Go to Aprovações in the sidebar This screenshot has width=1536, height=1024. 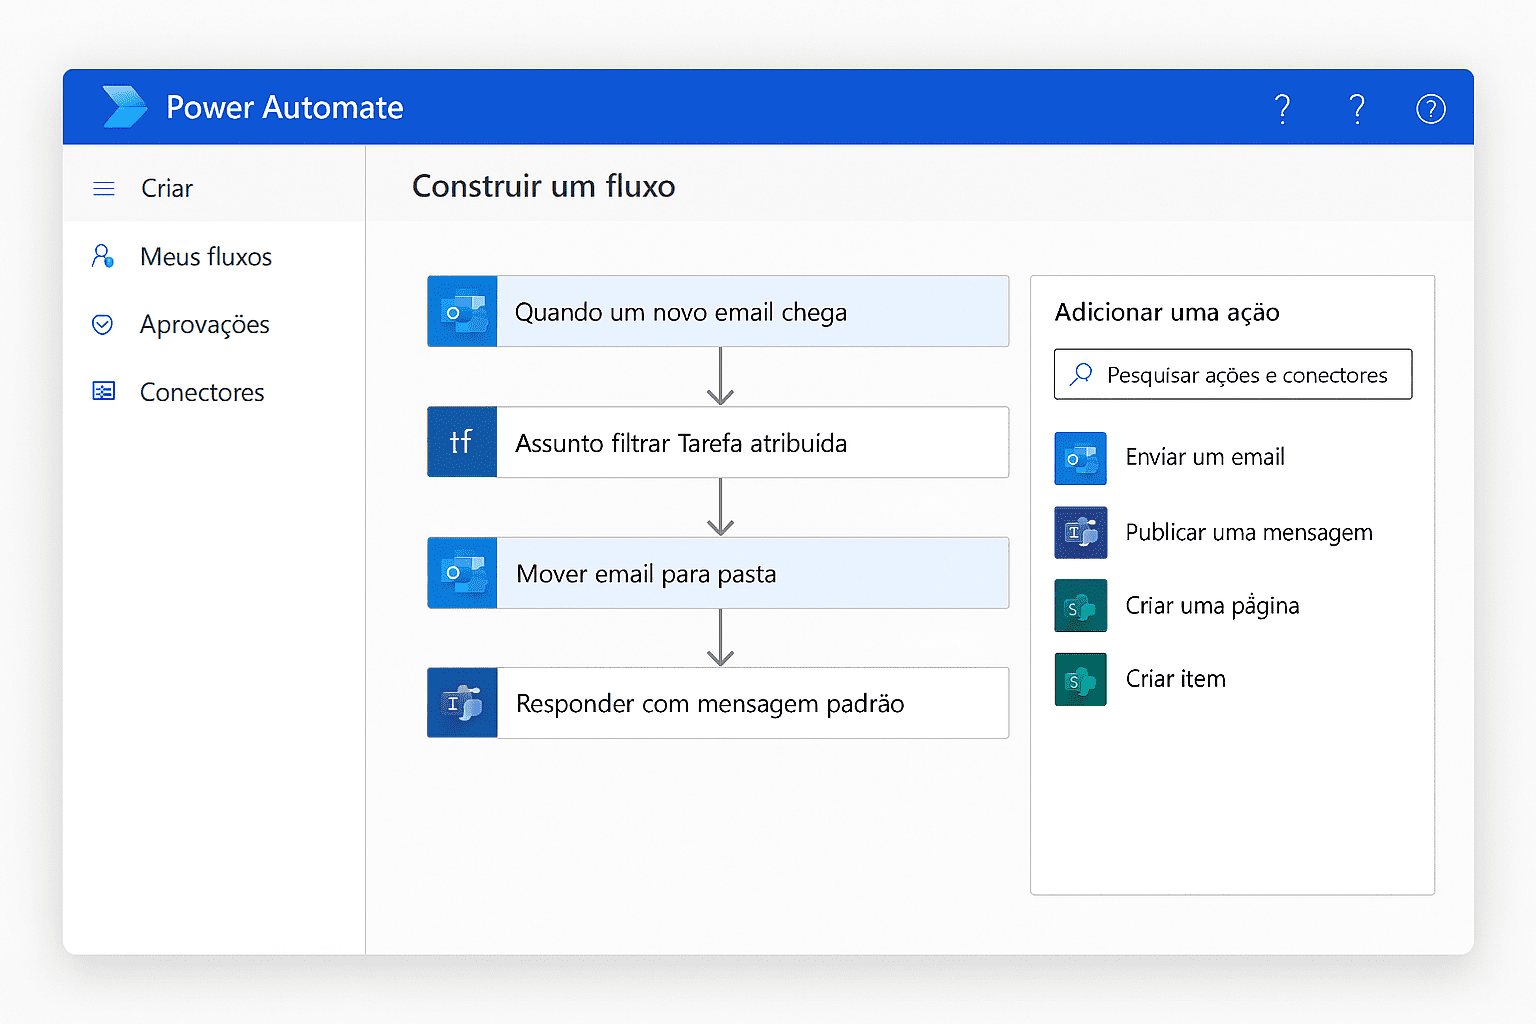(x=204, y=325)
